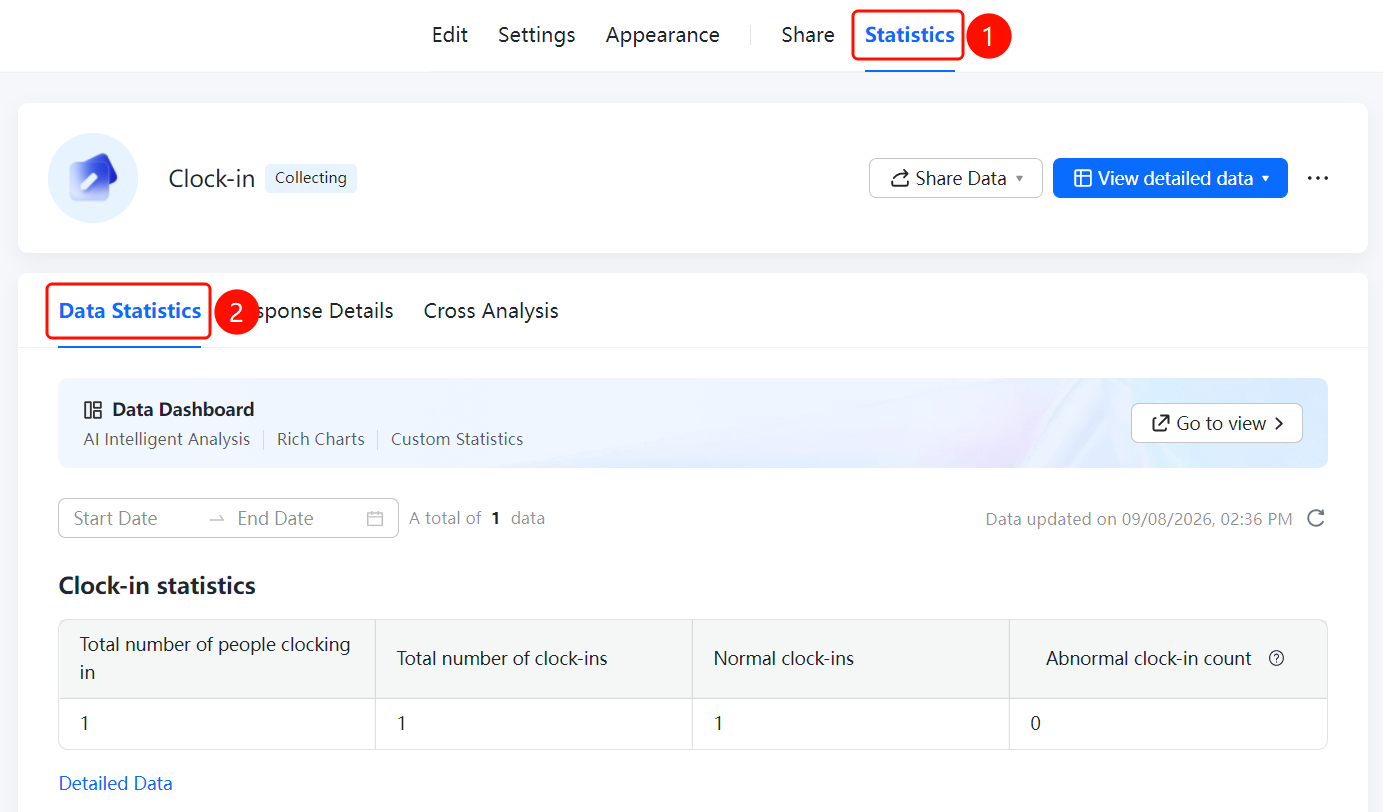The height and width of the screenshot is (812, 1383).
Task: Select the Share tab
Action: (x=808, y=35)
